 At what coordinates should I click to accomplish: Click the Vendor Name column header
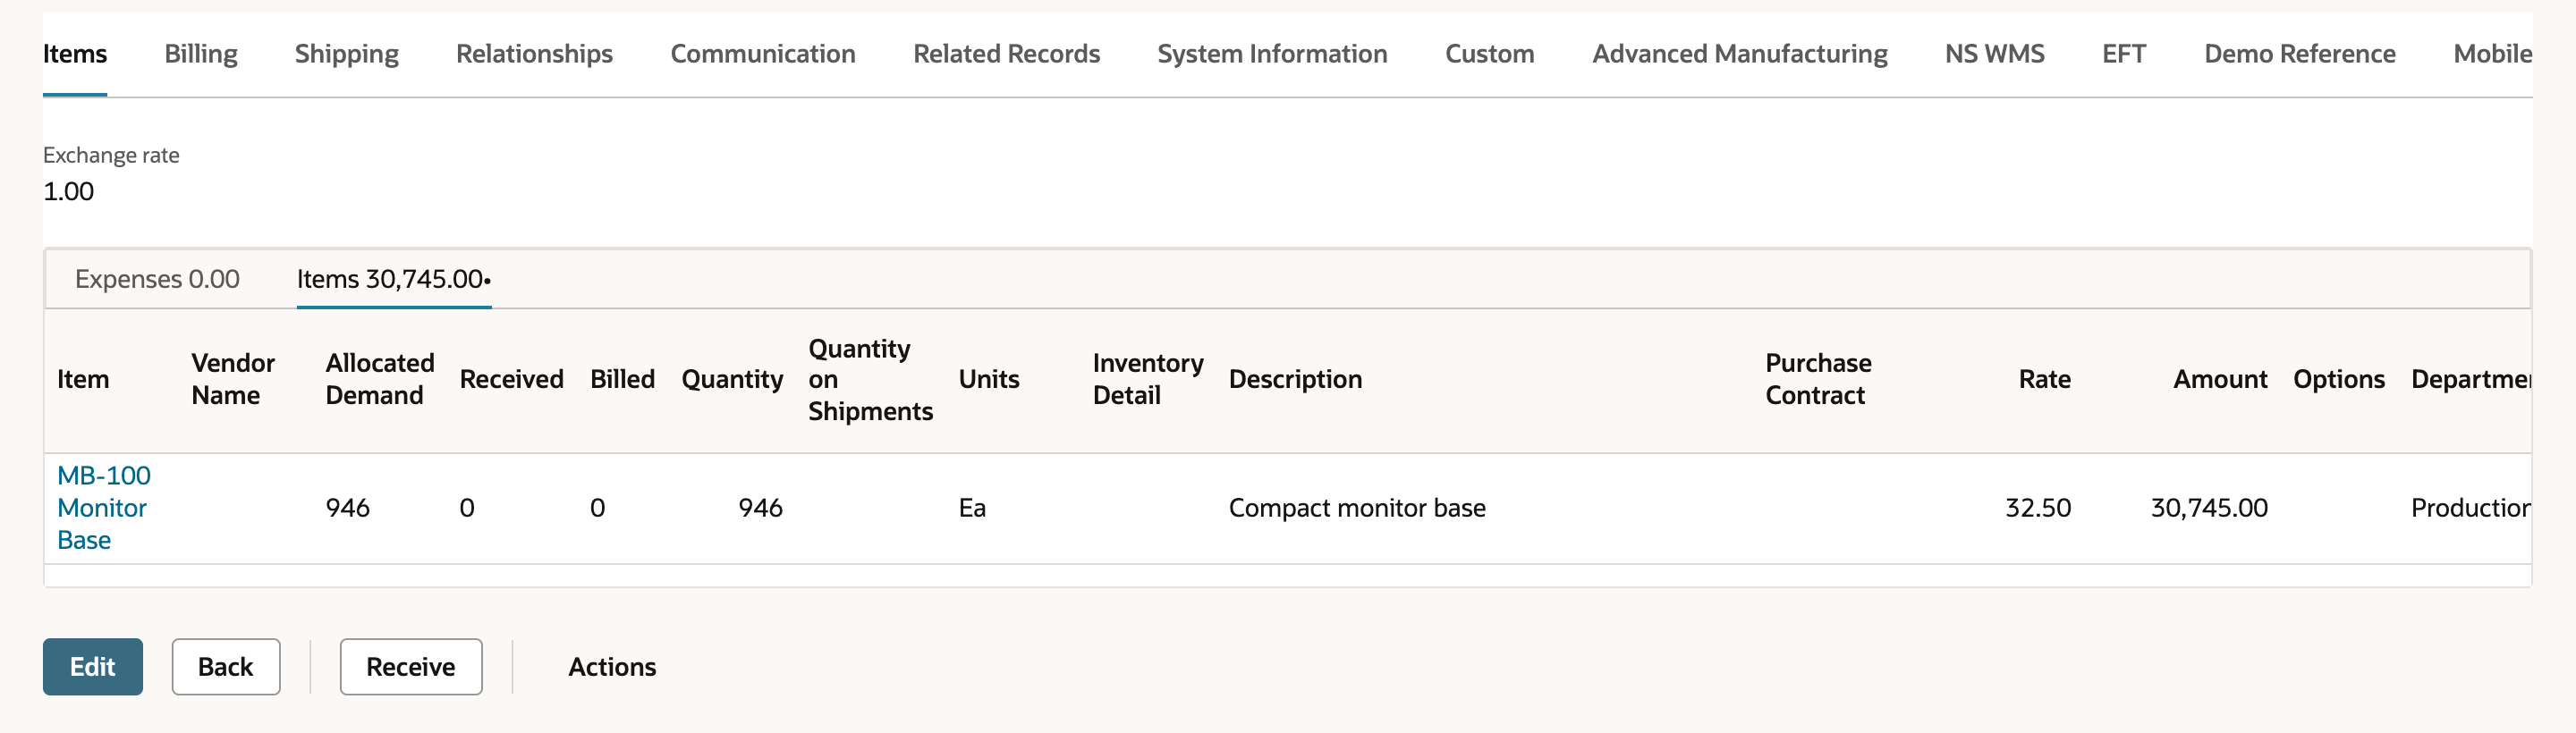pos(233,380)
